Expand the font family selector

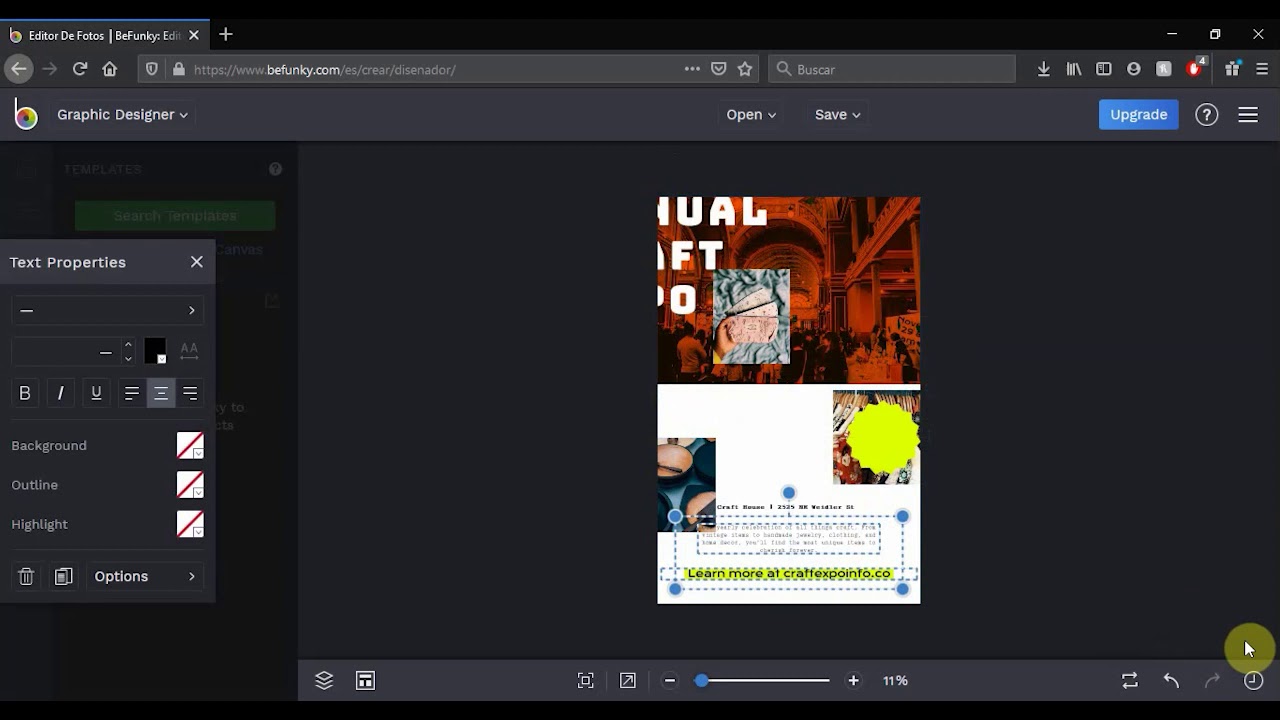tap(108, 310)
